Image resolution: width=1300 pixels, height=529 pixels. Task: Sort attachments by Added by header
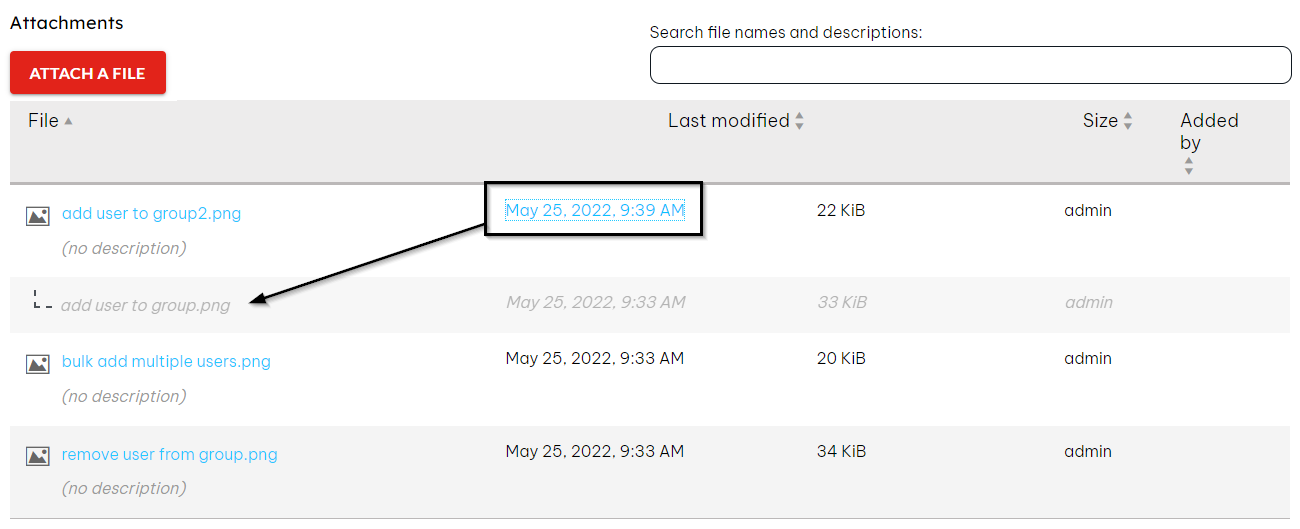pos(1209,131)
